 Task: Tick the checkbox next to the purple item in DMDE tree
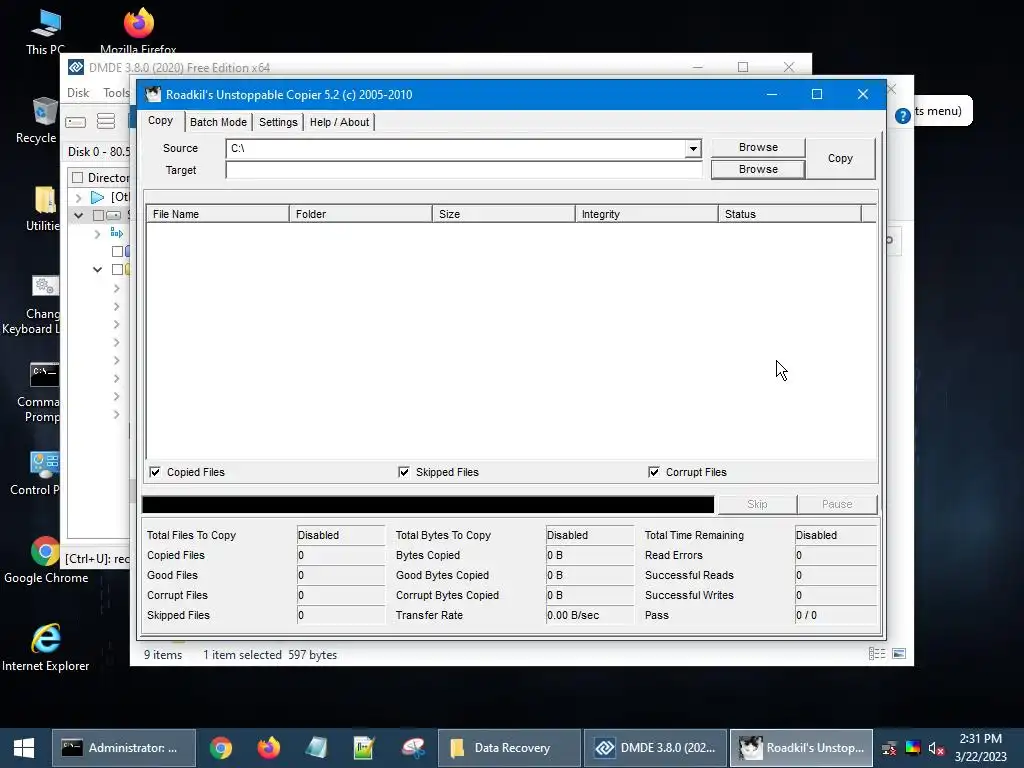click(118, 251)
